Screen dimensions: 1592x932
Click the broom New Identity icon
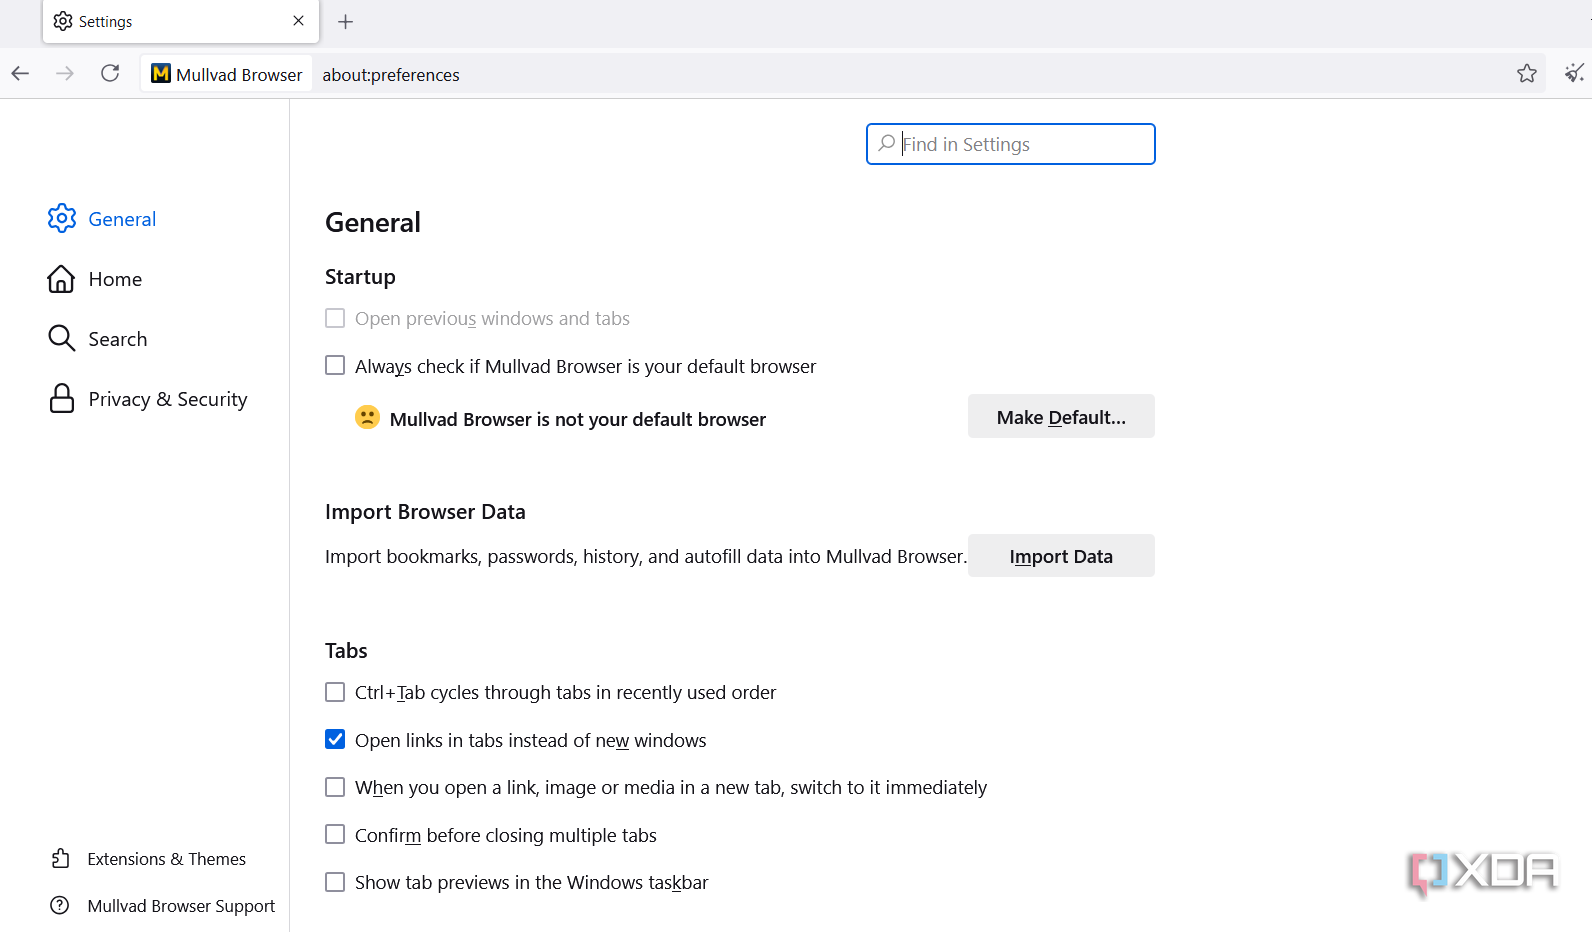[x=1574, y=73]
